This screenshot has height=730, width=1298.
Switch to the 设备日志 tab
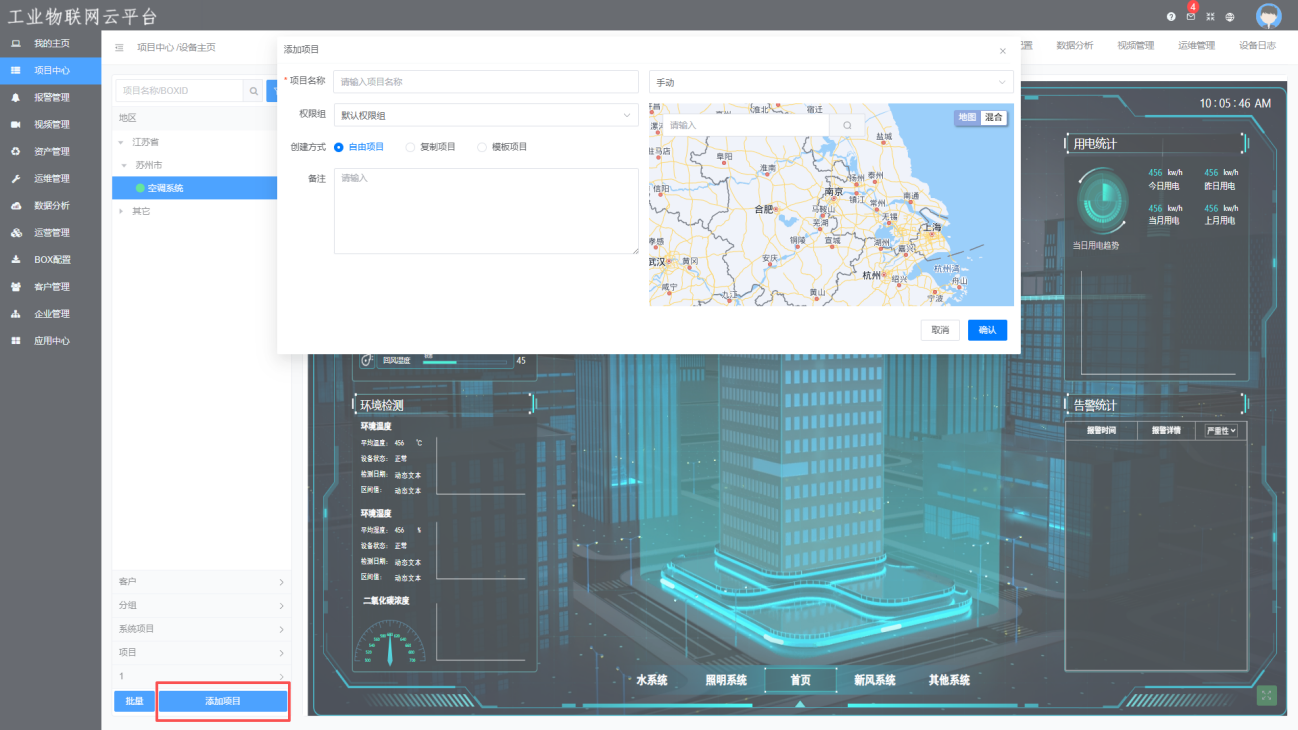[x=1257, y=46]
